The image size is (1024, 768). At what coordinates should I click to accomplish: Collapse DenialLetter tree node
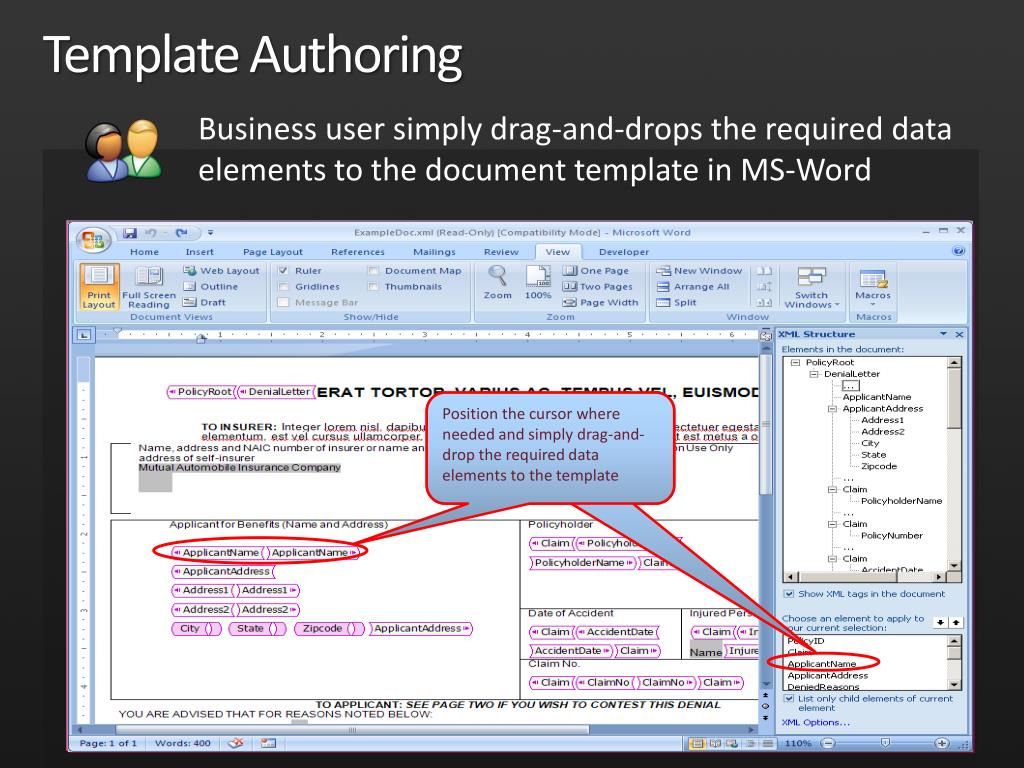(814, 374)
